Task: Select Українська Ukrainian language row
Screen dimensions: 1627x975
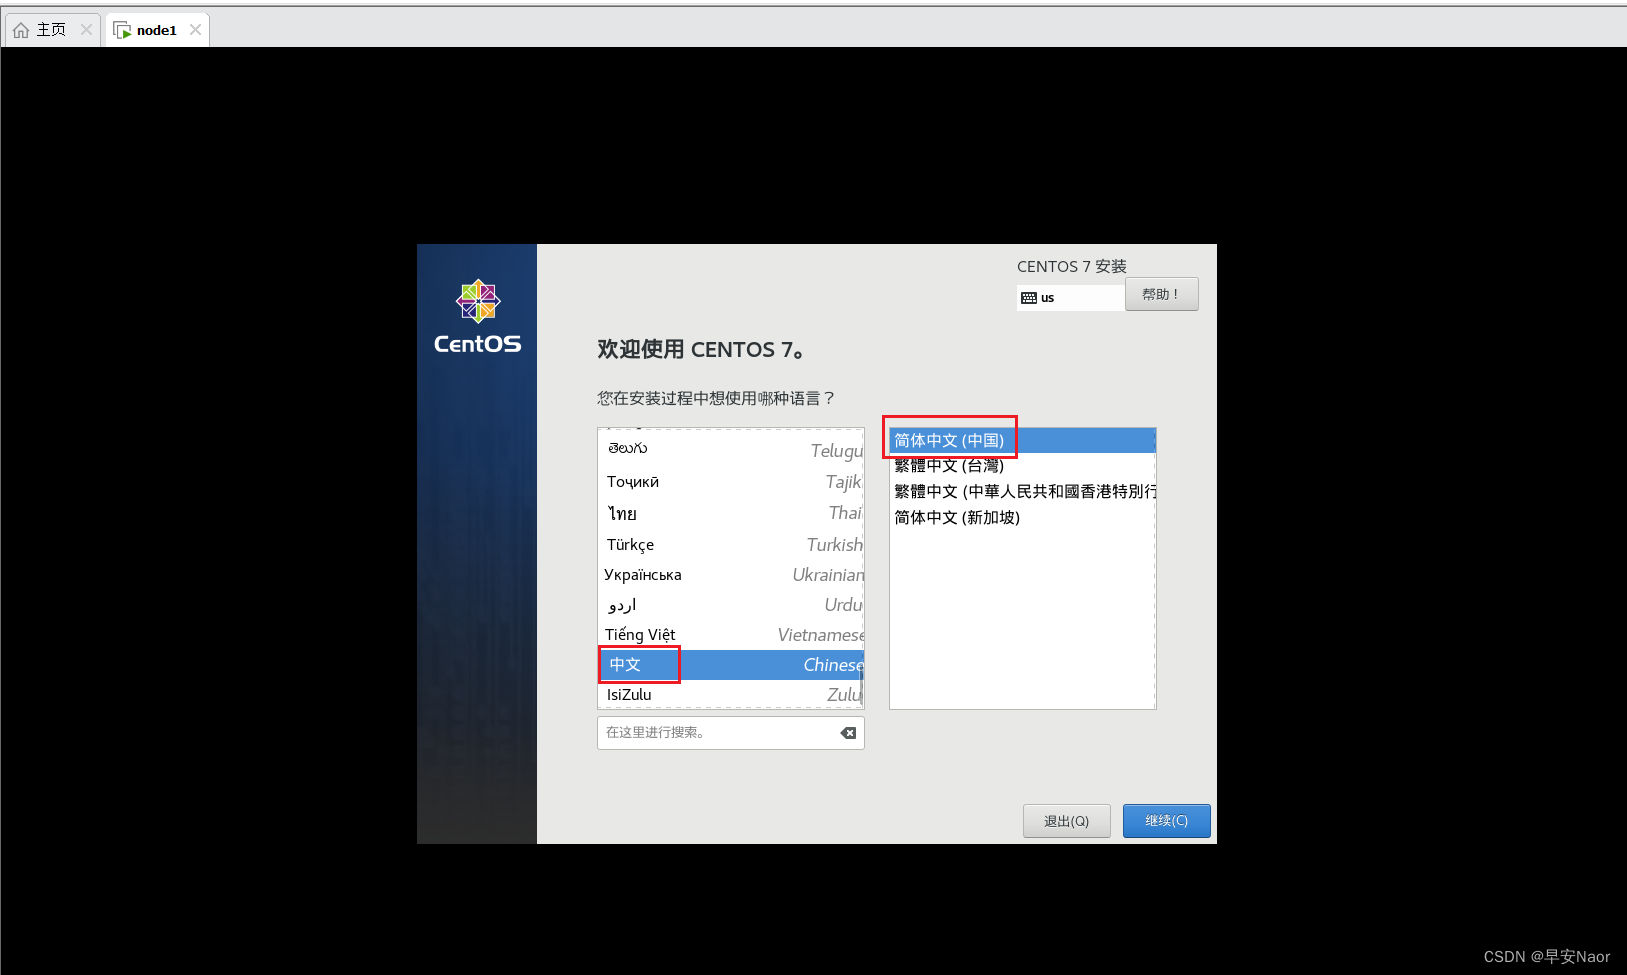Action: (x=731, y=575)
